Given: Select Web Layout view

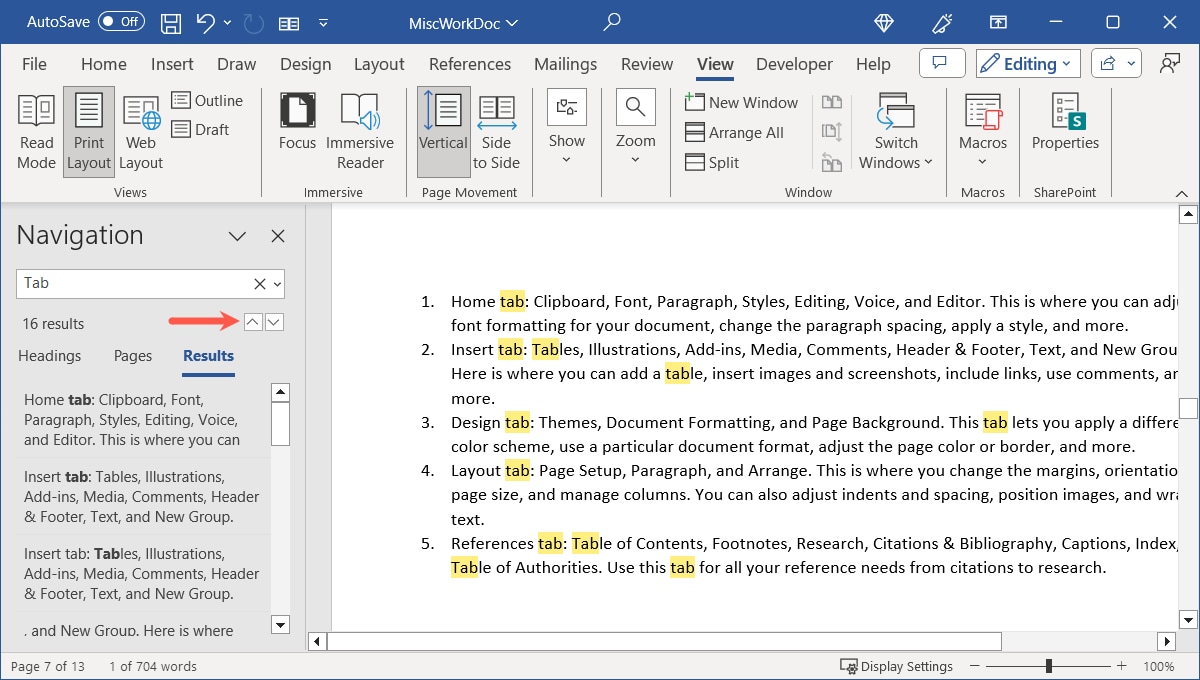Looking at the screenshot, I should point(140,131).
